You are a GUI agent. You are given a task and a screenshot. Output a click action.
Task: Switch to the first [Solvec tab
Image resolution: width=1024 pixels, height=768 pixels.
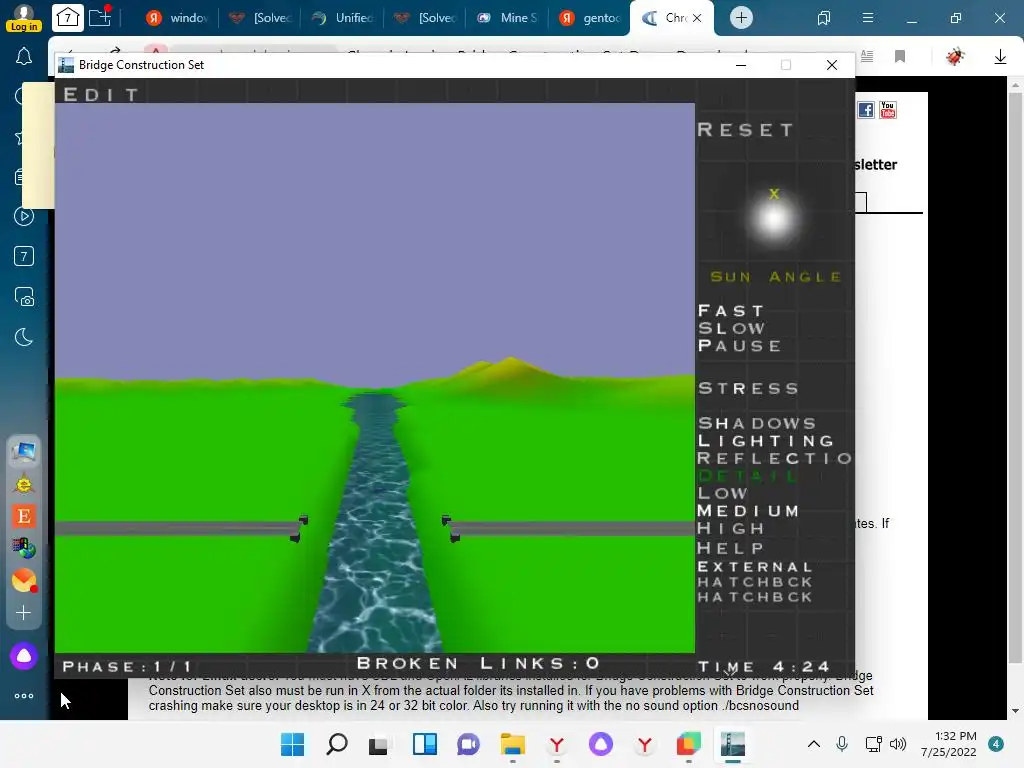(260, 18)
